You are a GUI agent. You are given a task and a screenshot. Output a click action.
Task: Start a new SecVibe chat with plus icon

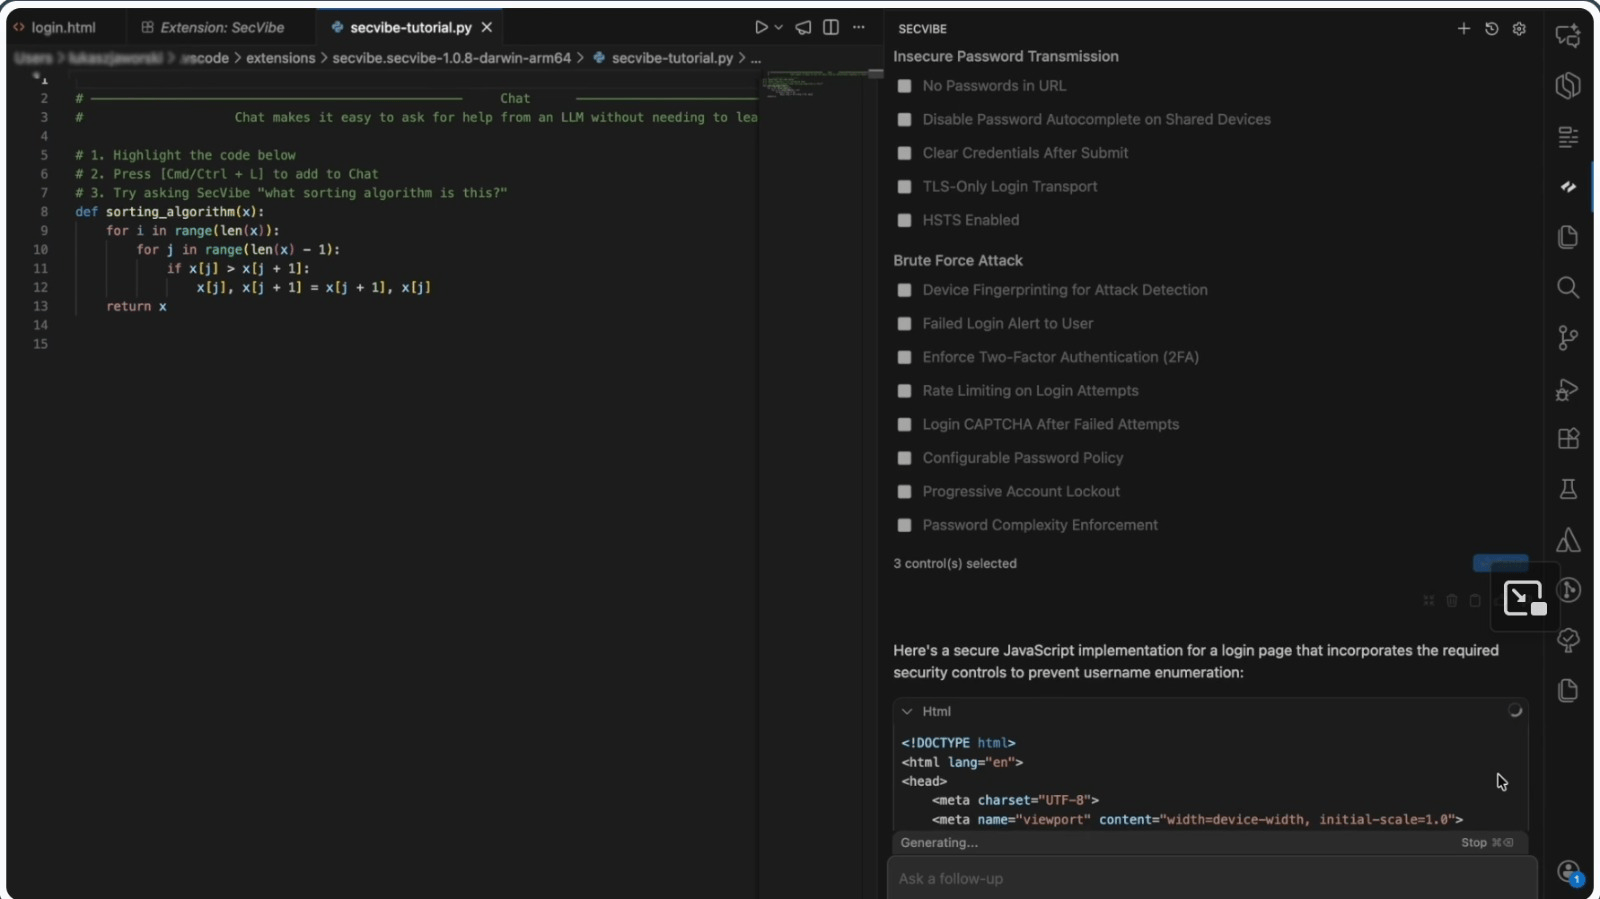[1463, 29]
